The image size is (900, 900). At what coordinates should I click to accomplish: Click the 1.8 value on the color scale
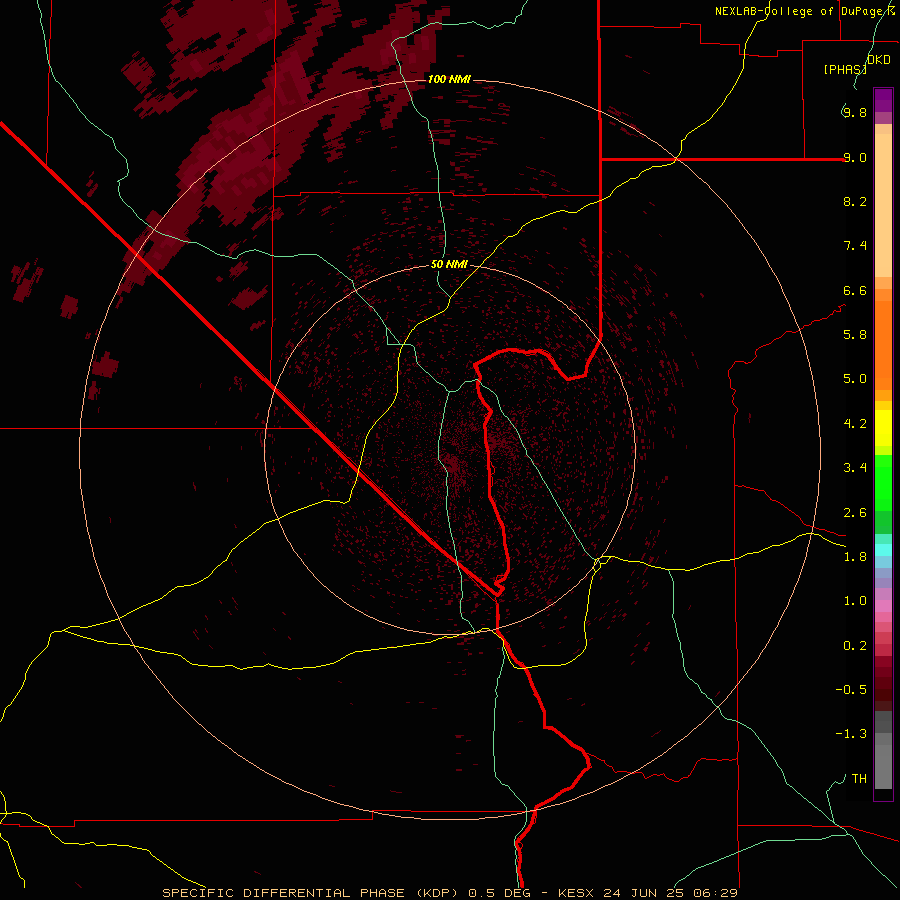pos(855,557)
